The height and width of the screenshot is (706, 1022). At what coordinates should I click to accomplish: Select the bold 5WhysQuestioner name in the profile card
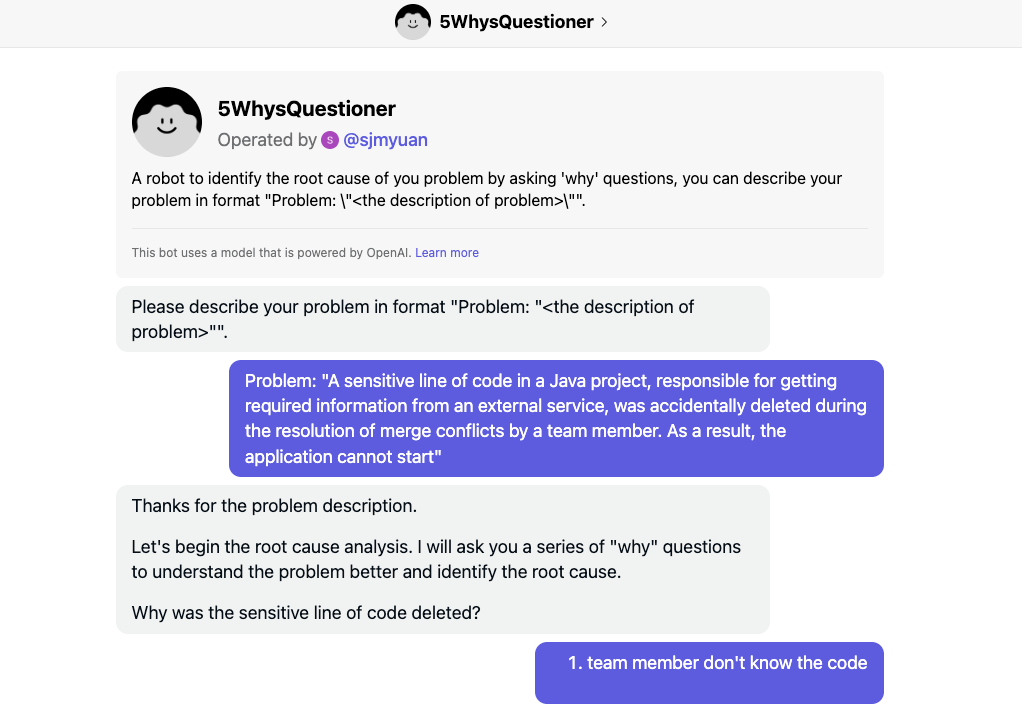[x=307, y=109]
